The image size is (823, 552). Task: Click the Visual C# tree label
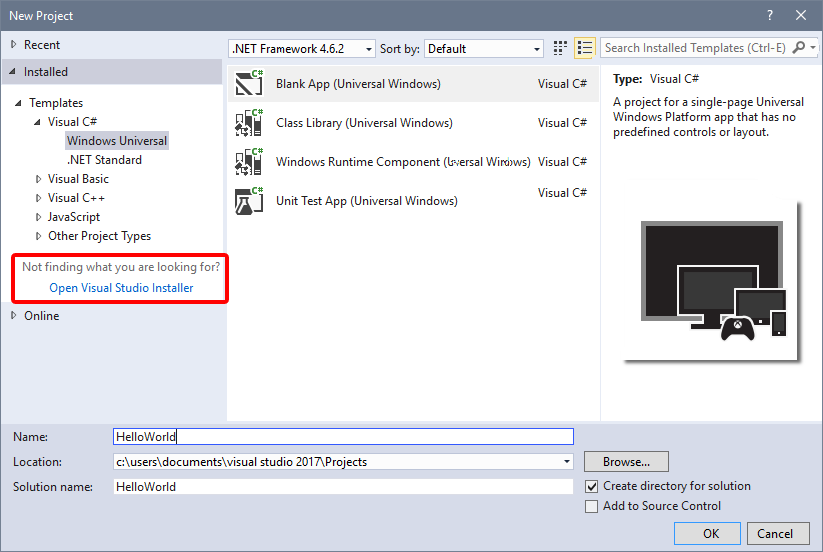coord(72,122)
